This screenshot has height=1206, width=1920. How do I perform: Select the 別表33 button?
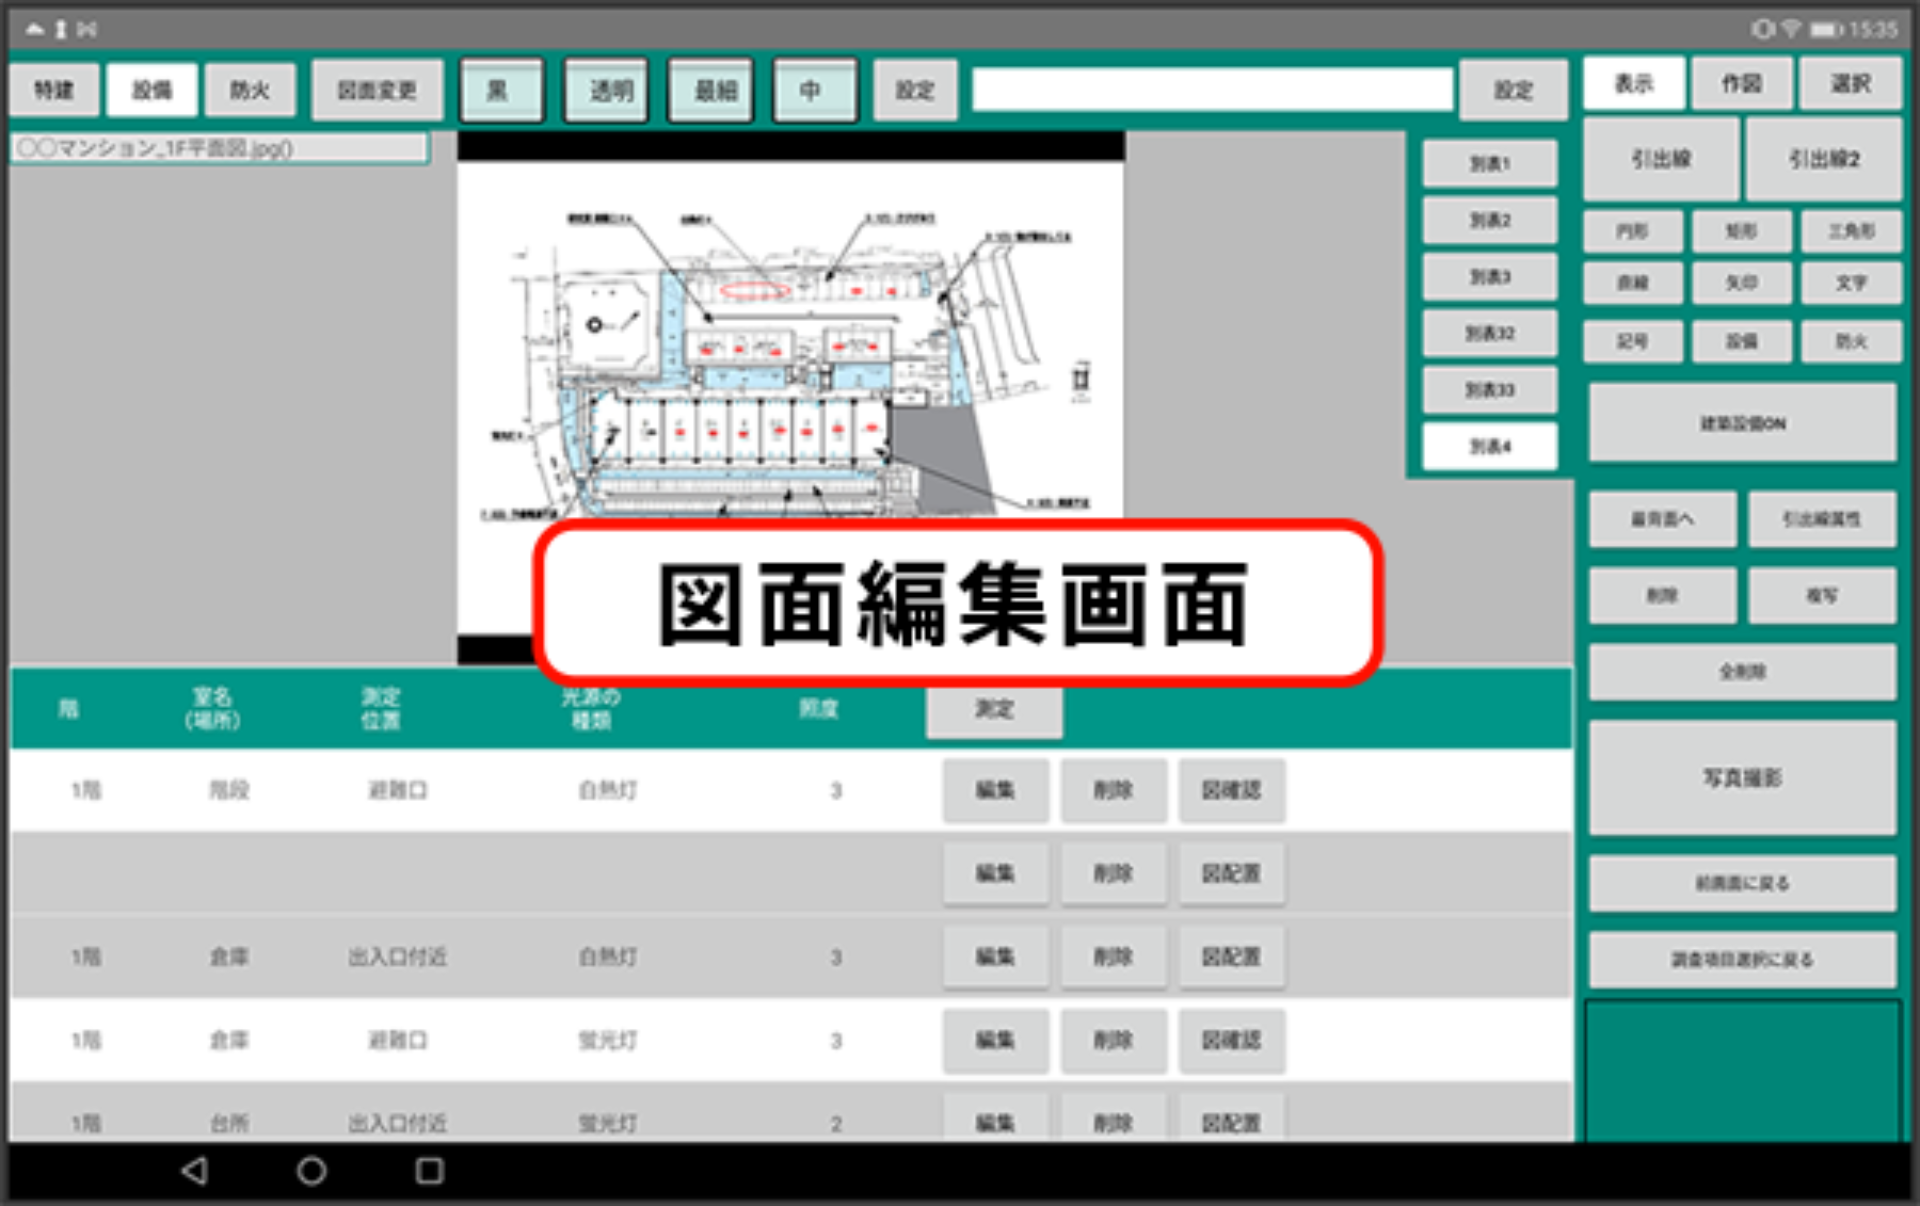click(x=1490, y=390)
